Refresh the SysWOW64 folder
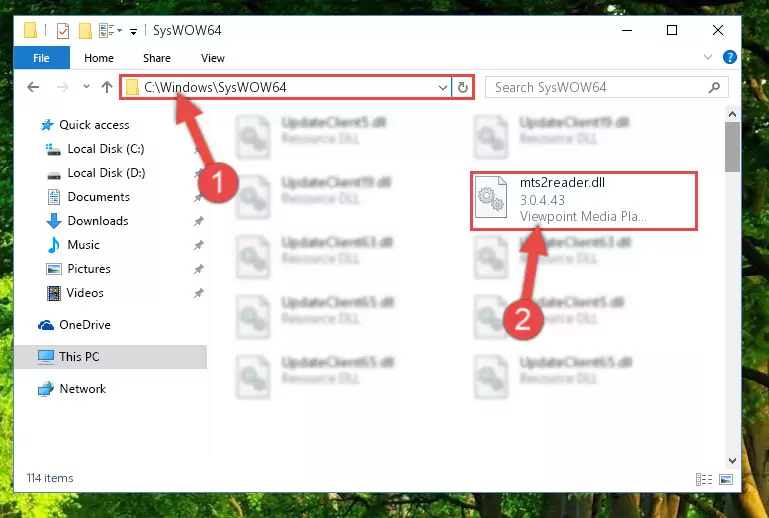 (462, 88)
